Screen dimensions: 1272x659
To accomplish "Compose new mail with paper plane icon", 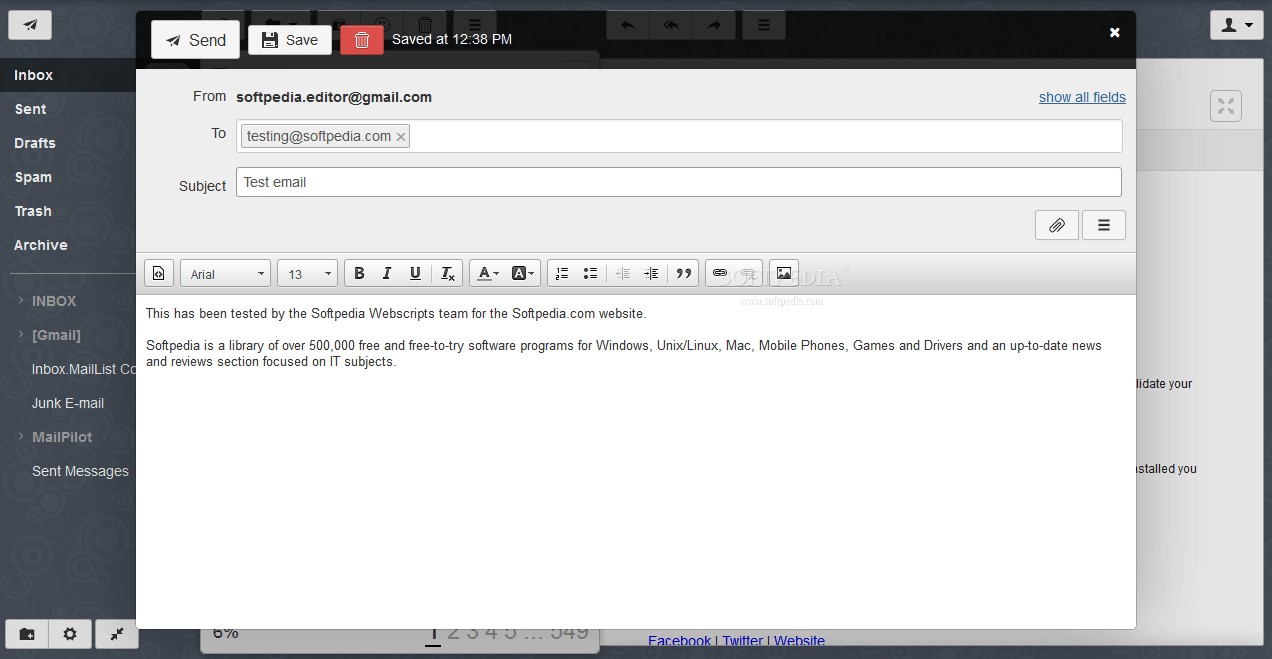I will point(31,25).
